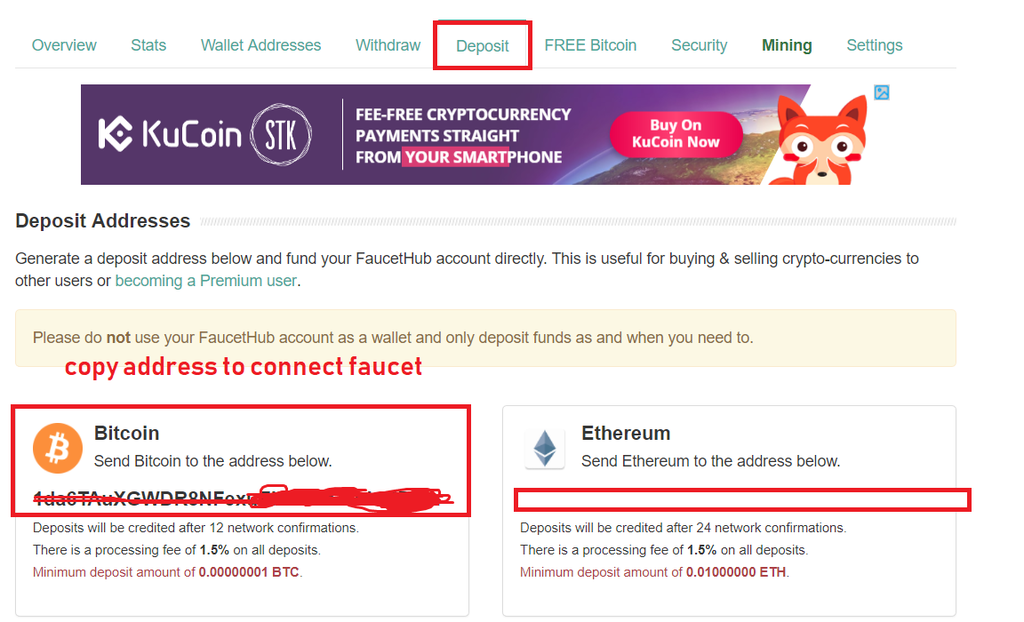Select the Deposit tab

coord(482,46)
